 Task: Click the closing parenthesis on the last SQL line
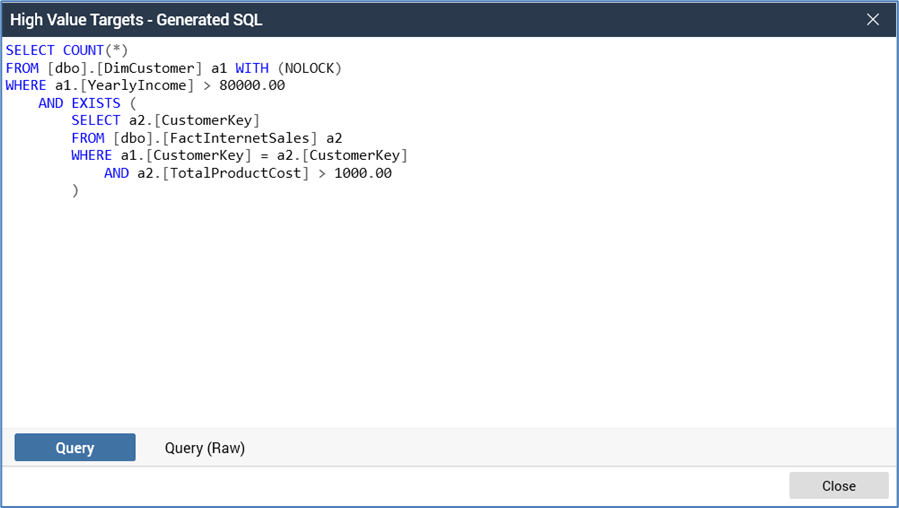tap(75, 190)
